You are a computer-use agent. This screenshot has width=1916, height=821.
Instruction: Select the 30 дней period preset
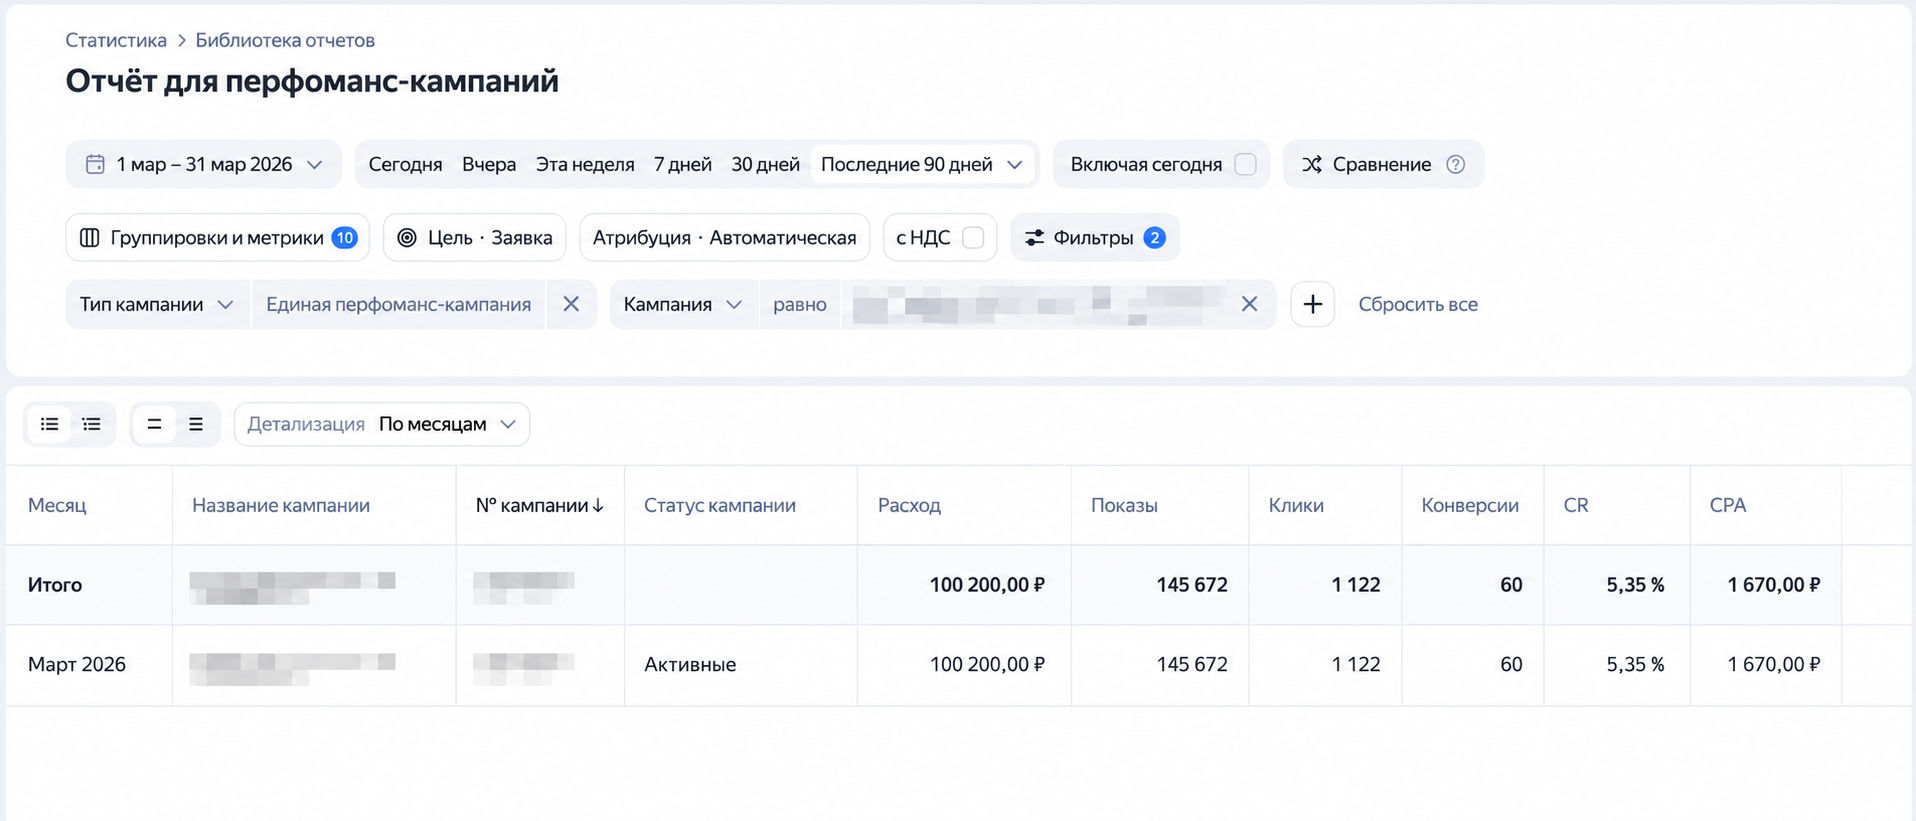(x=765, y=164)
